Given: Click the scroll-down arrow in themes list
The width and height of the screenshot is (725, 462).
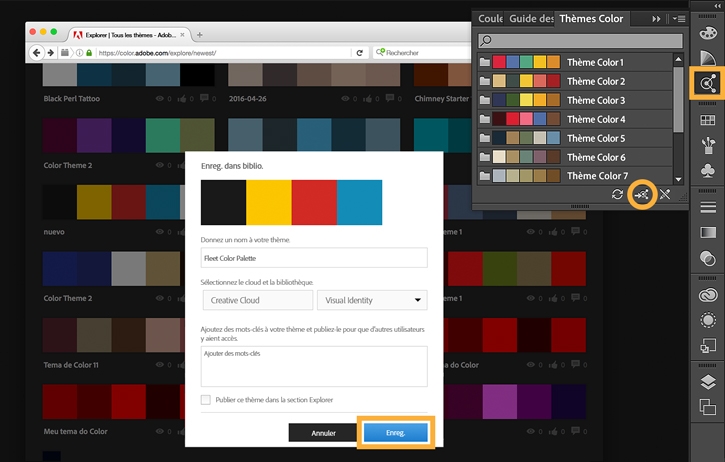Looking at the screenshot, I should pyautogui.click(x=678, y=179).
